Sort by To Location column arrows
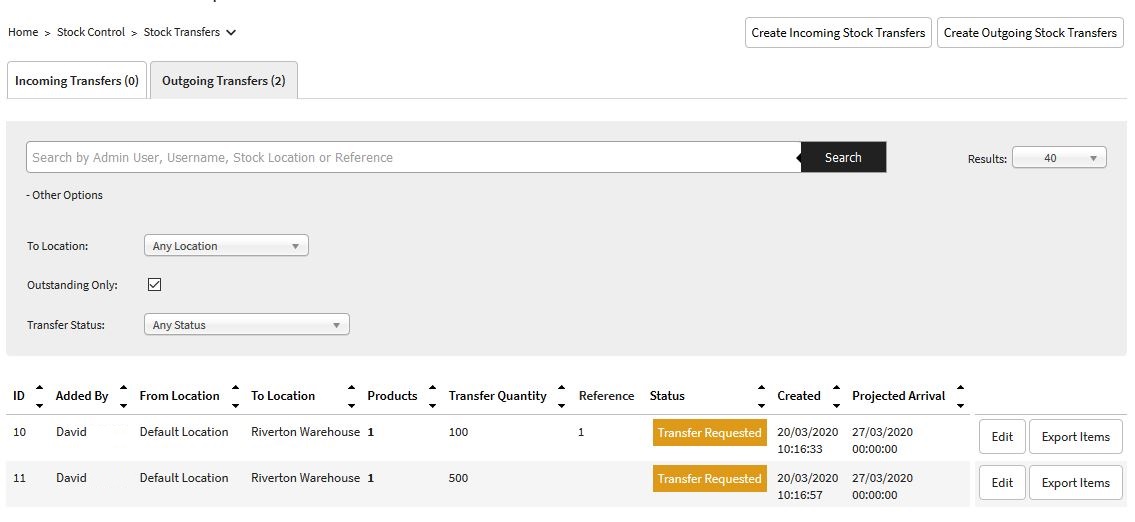The image size is (1135, 522). click(351, 396)
